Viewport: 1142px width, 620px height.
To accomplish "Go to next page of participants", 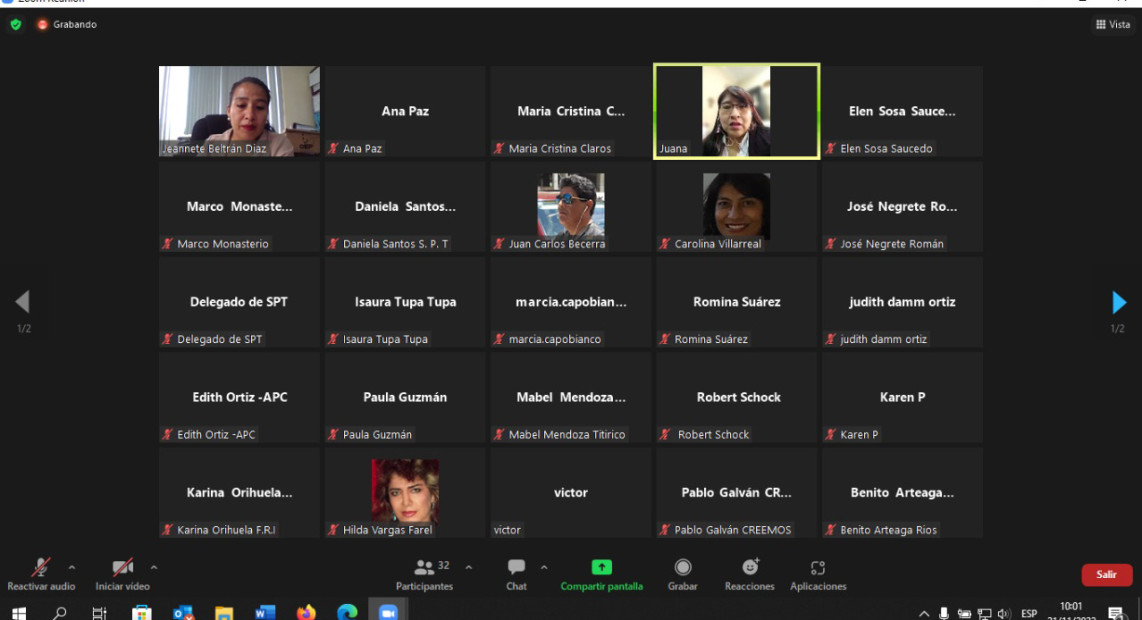I will 1119,302.
